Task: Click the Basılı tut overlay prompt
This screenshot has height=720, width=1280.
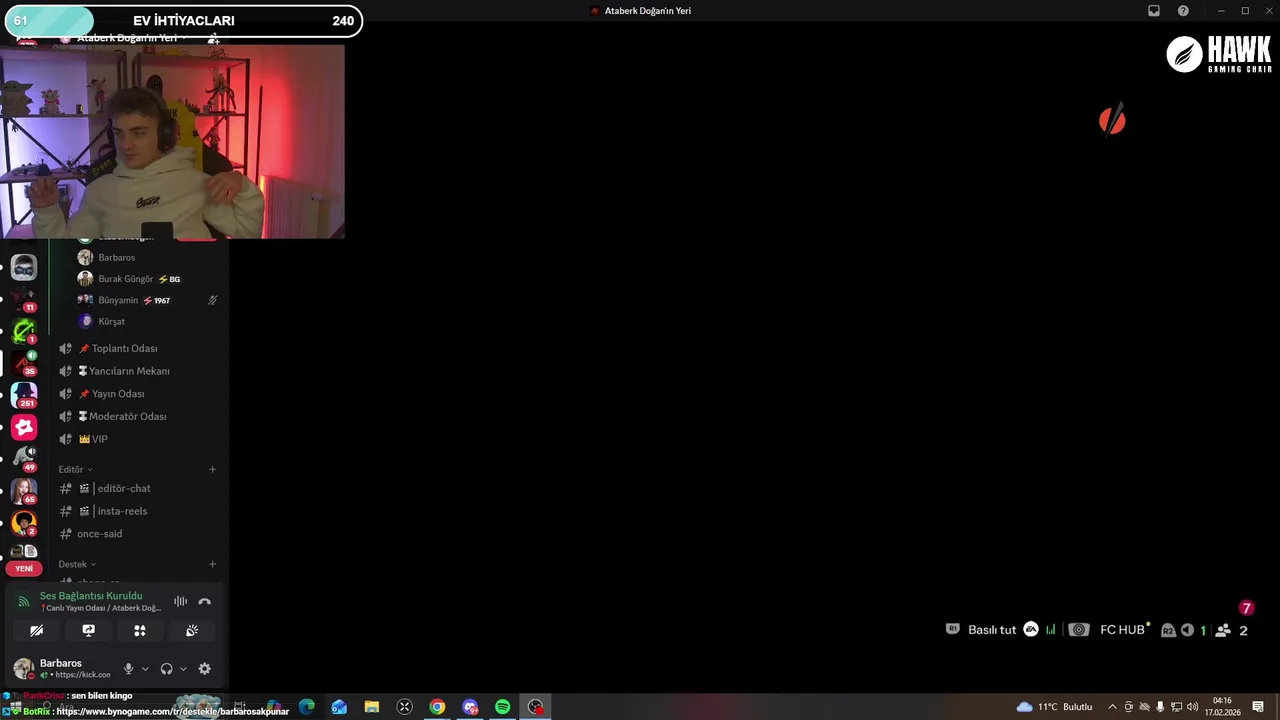Action: (x=992, y=630)
